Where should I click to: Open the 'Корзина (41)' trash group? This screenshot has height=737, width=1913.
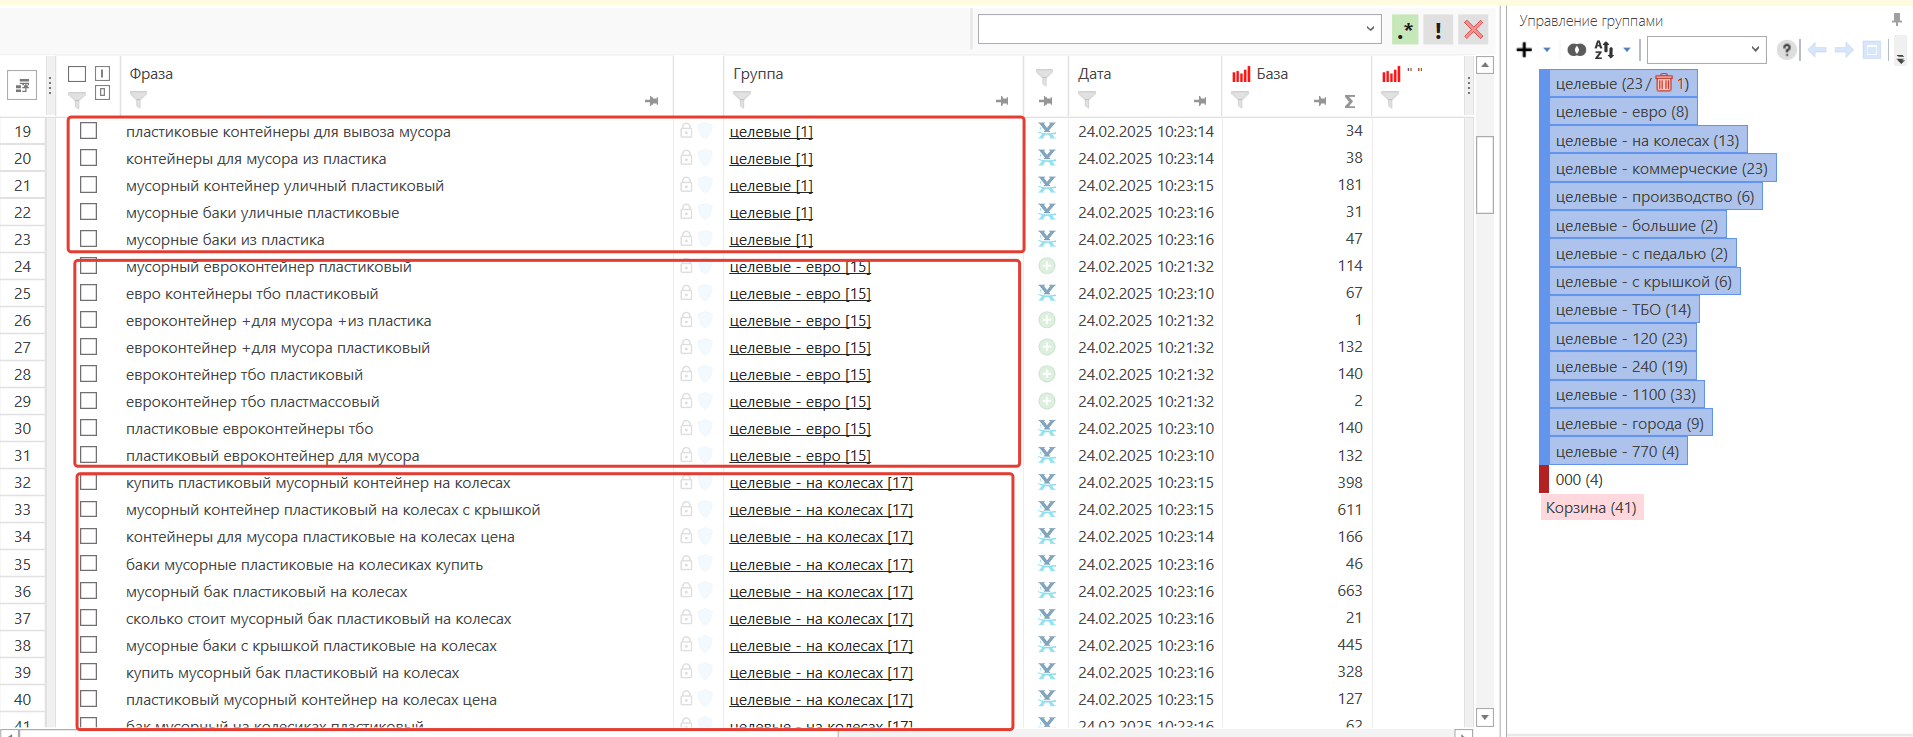(1591, 508)
